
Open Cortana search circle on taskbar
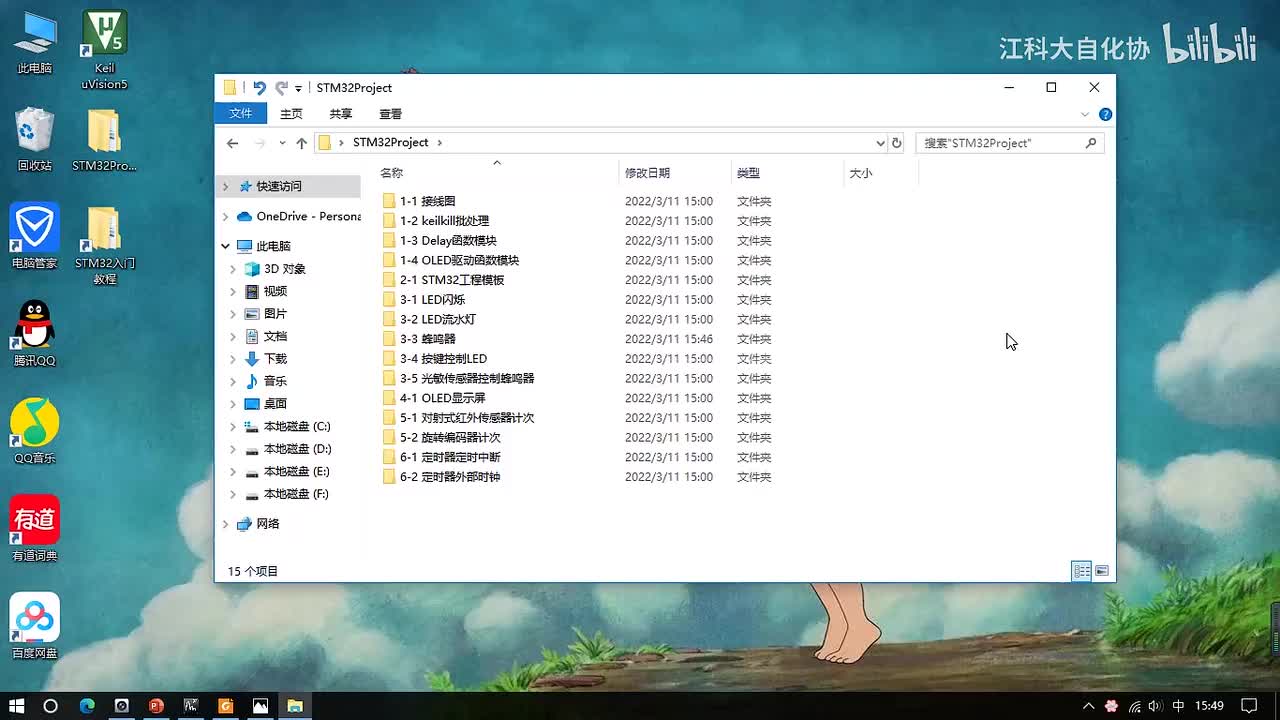(x=51, y=705)
